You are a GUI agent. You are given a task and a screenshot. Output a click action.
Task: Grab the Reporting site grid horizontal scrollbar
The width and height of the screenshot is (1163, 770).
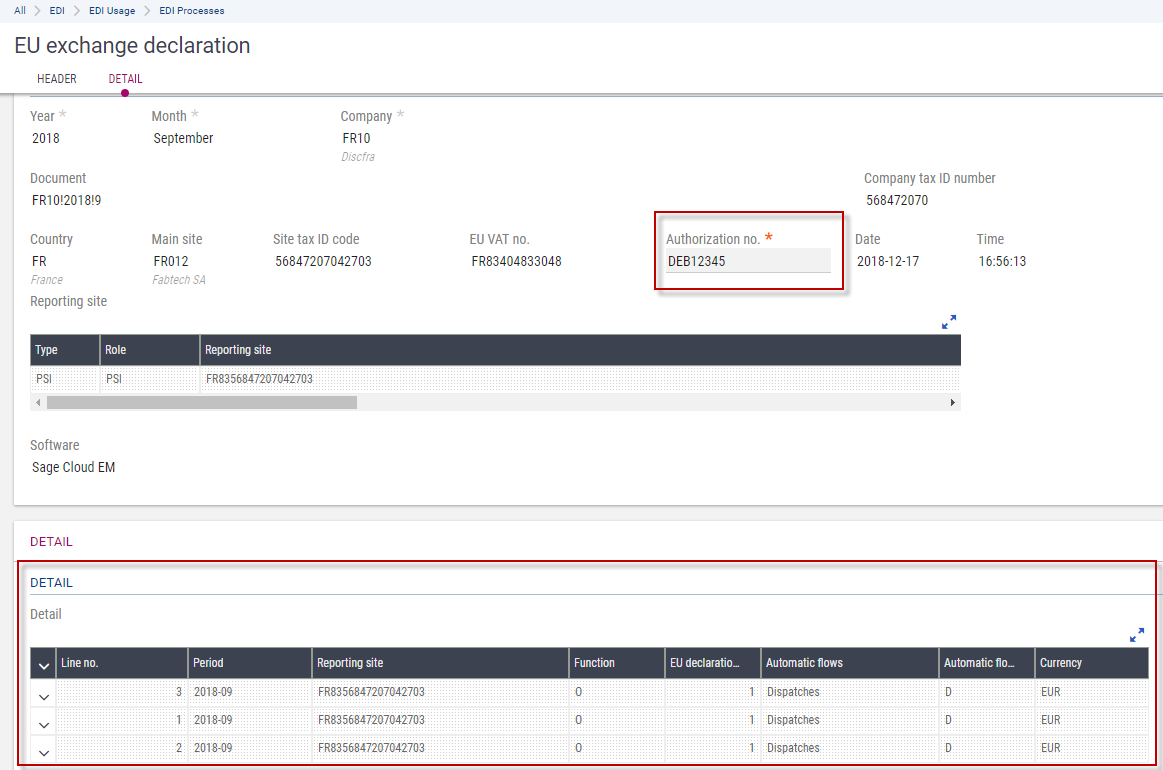201,402
